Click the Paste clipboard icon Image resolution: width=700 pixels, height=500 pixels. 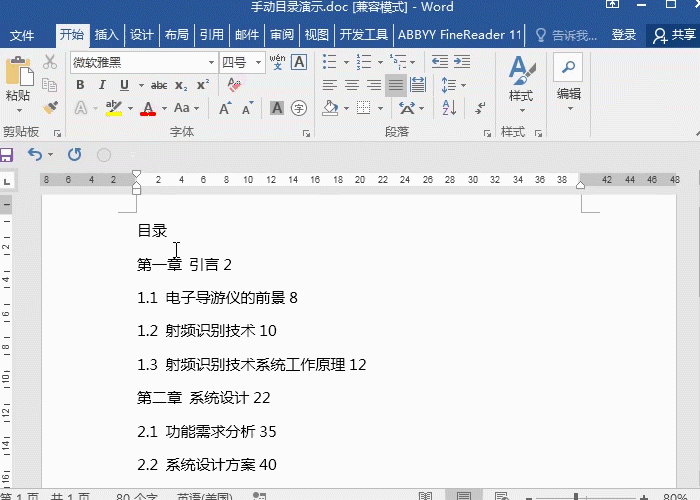tap(18, 71)
